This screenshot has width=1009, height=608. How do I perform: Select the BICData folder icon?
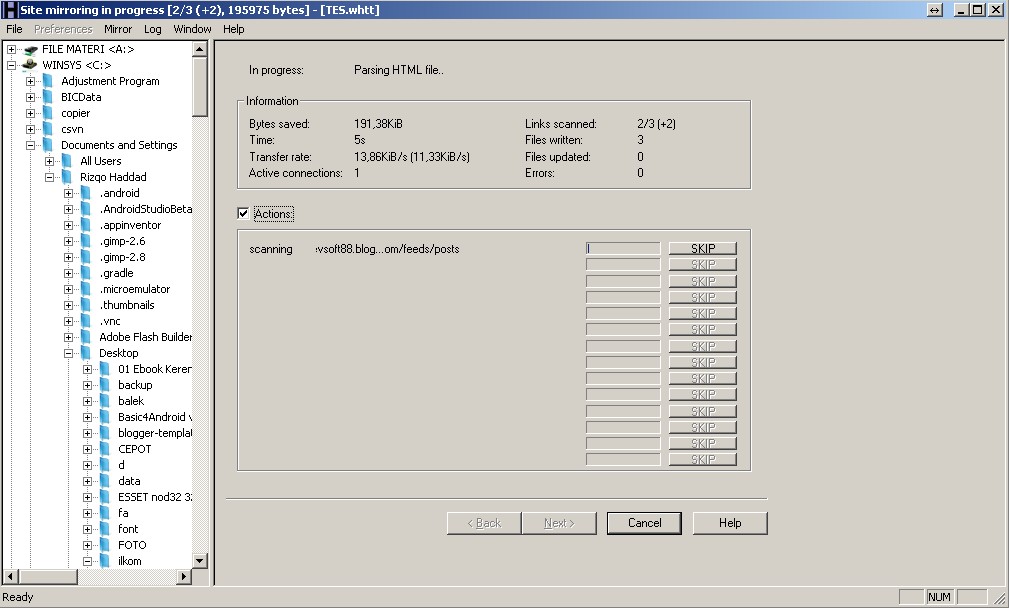click(x=49, y=97)
